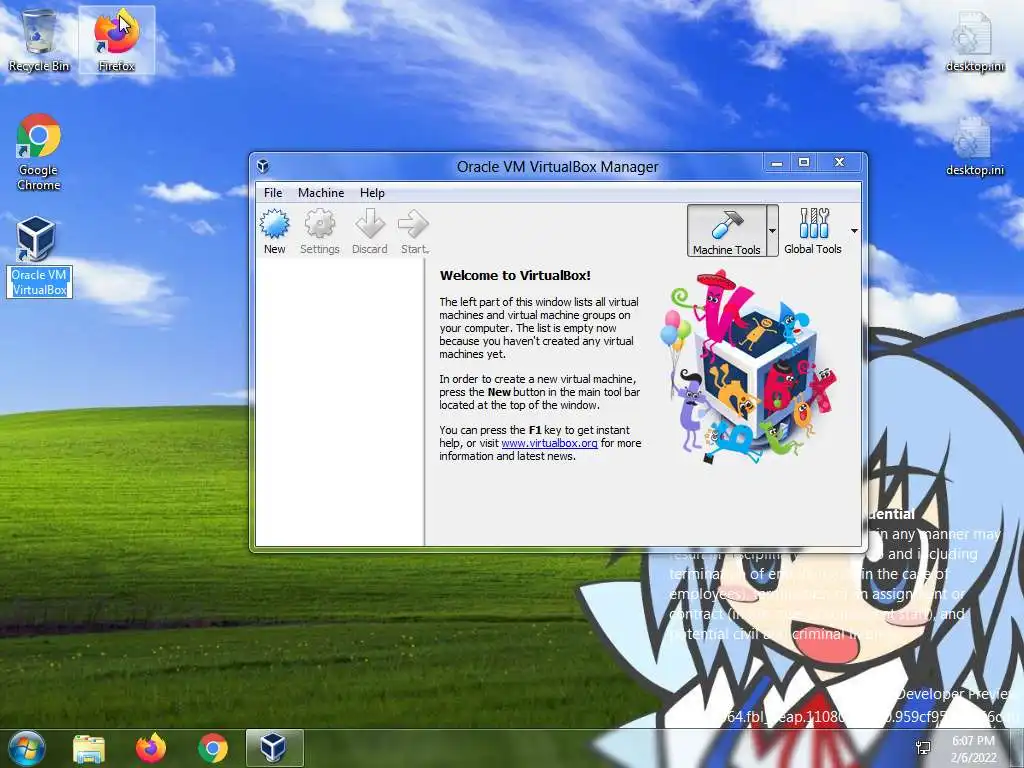Launch Chrome from the taskbar
This screenshot has width=1024, height=768.
click(213, 748)
